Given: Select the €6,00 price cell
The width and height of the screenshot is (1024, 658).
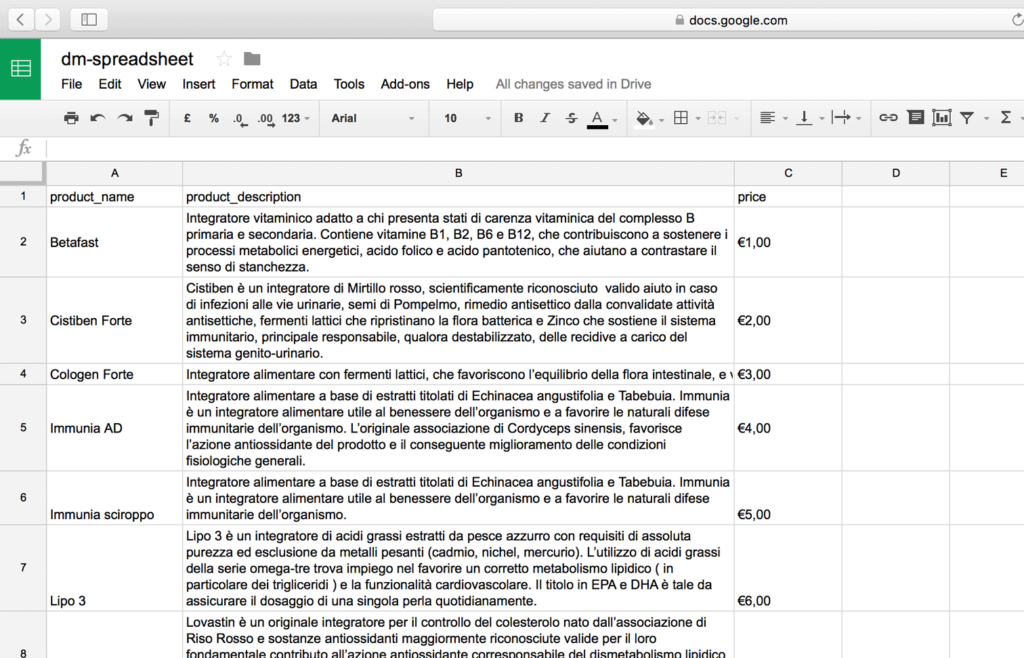Looking at the screenshot, I should pyautogui.click(x=788, y=569).
